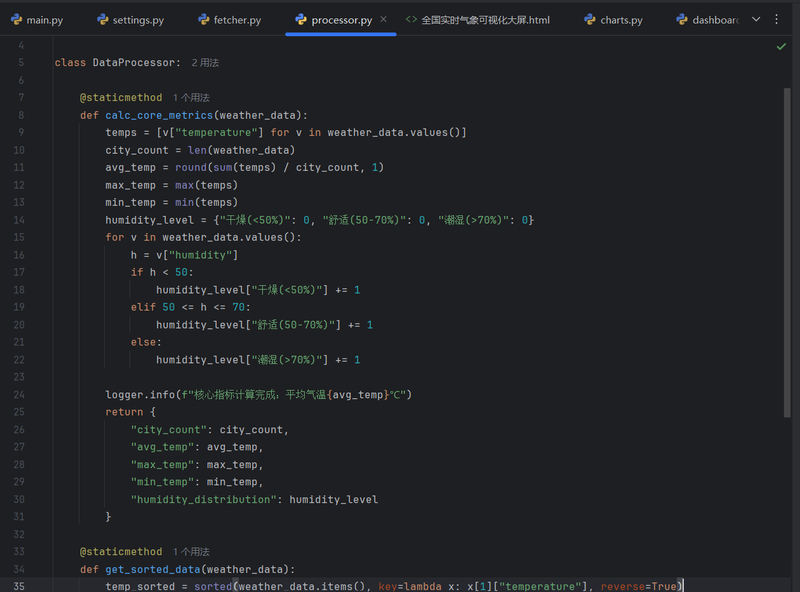Switch to charts.py tab
Image resolution: width=800 pixels, height=592 pixels.
click(x=614, y=20)
